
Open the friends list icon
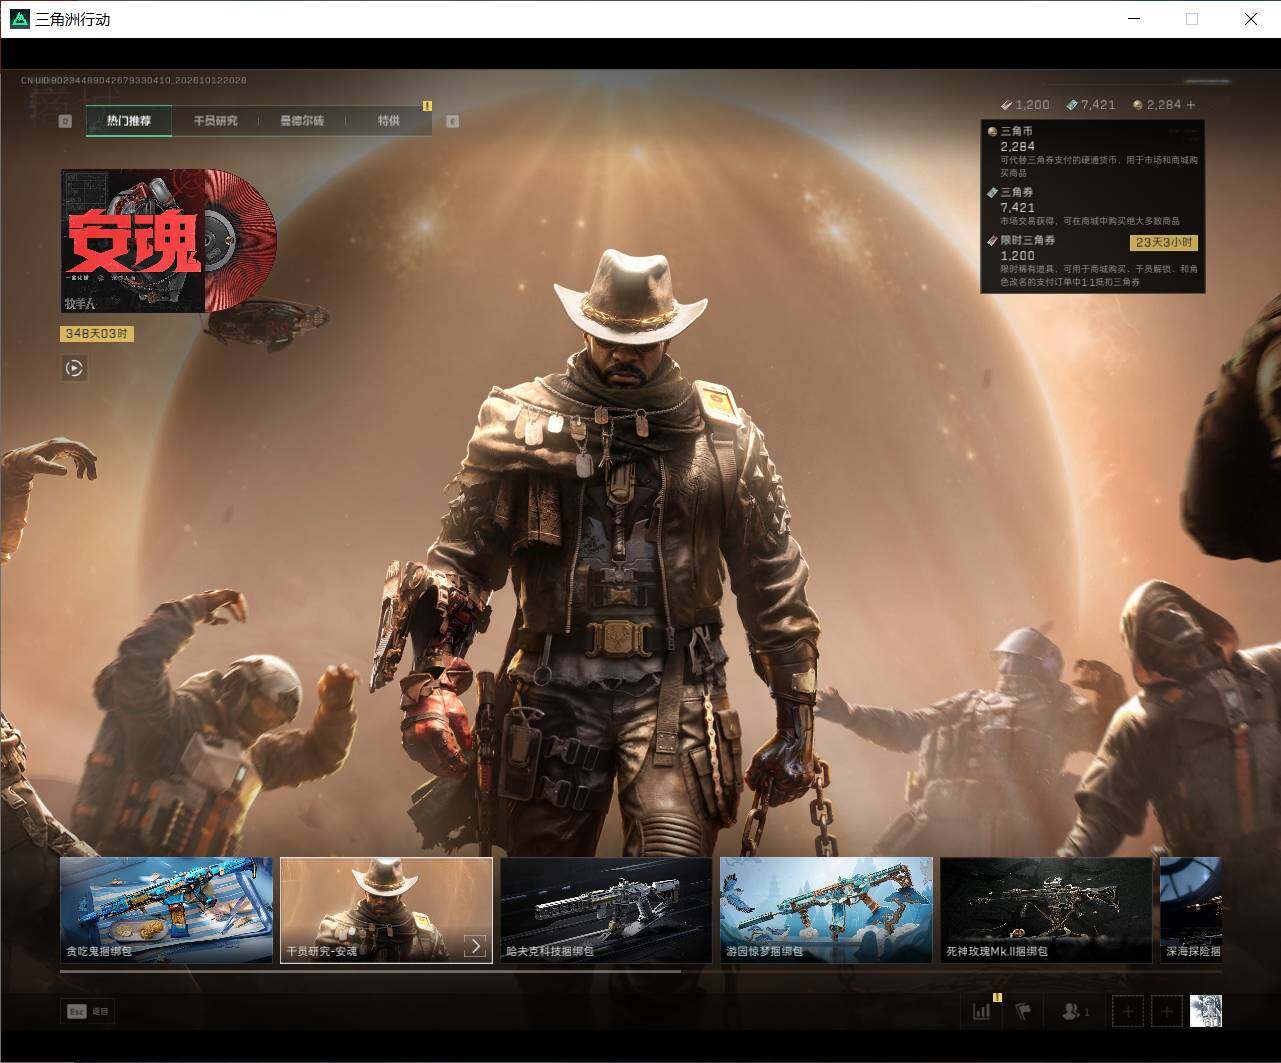click(x=1075, y=1011)
